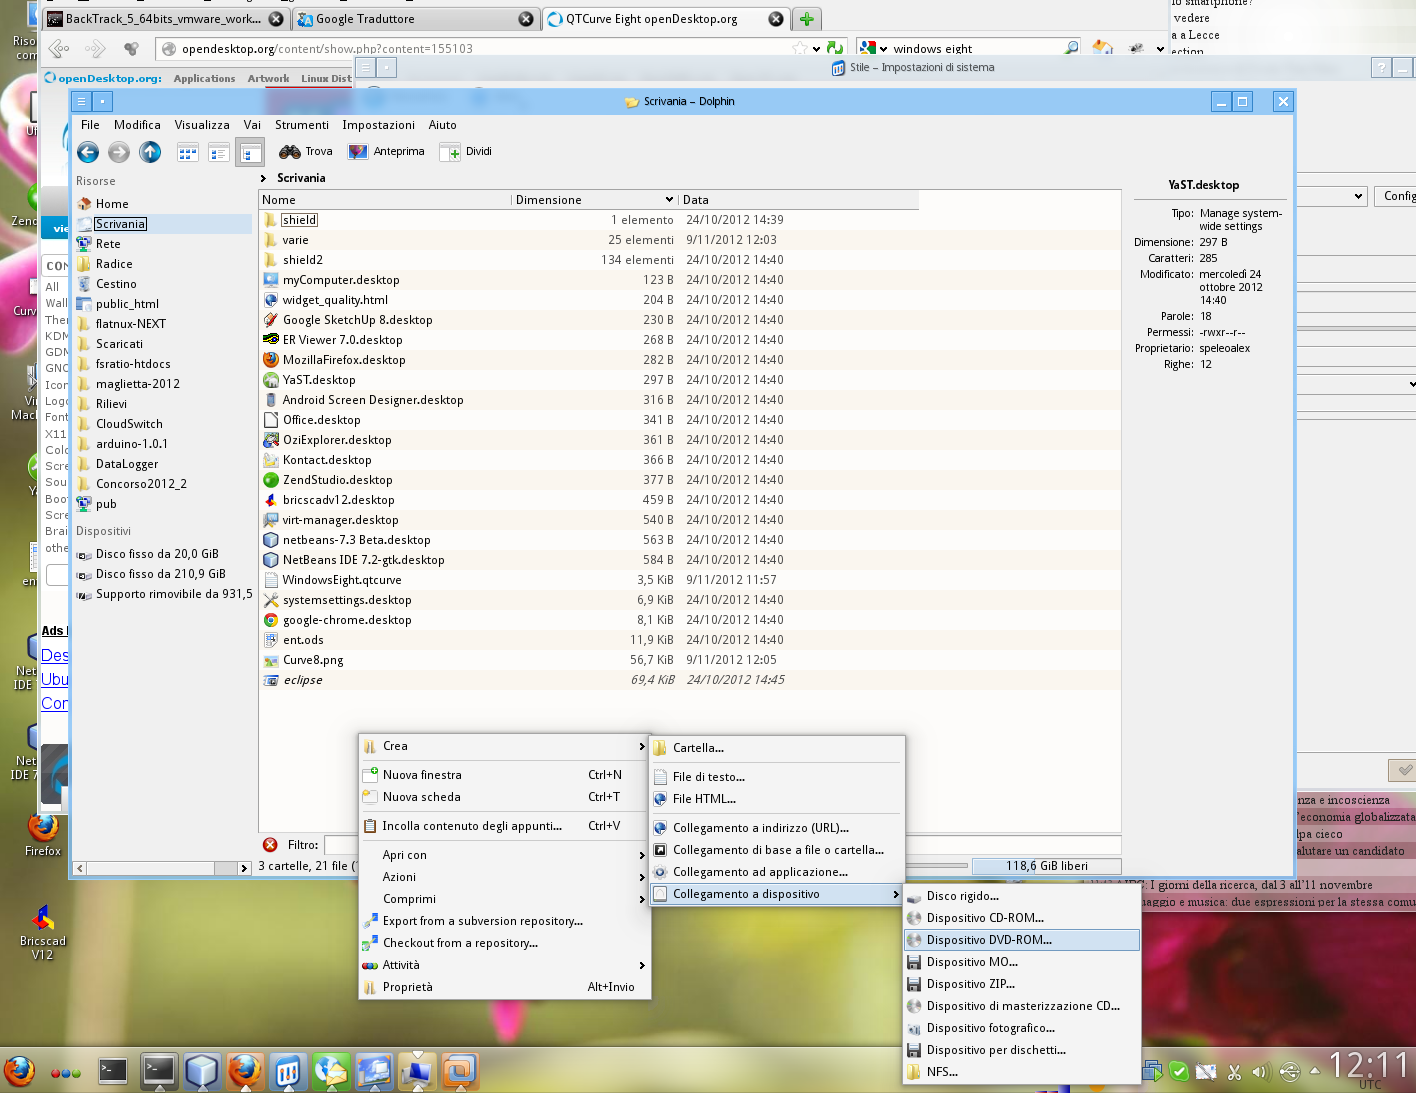Choose Disco rigido device entry
Image resolution: width=1416 pixels, height=1093 pixels.
(x=1021, y=896)
